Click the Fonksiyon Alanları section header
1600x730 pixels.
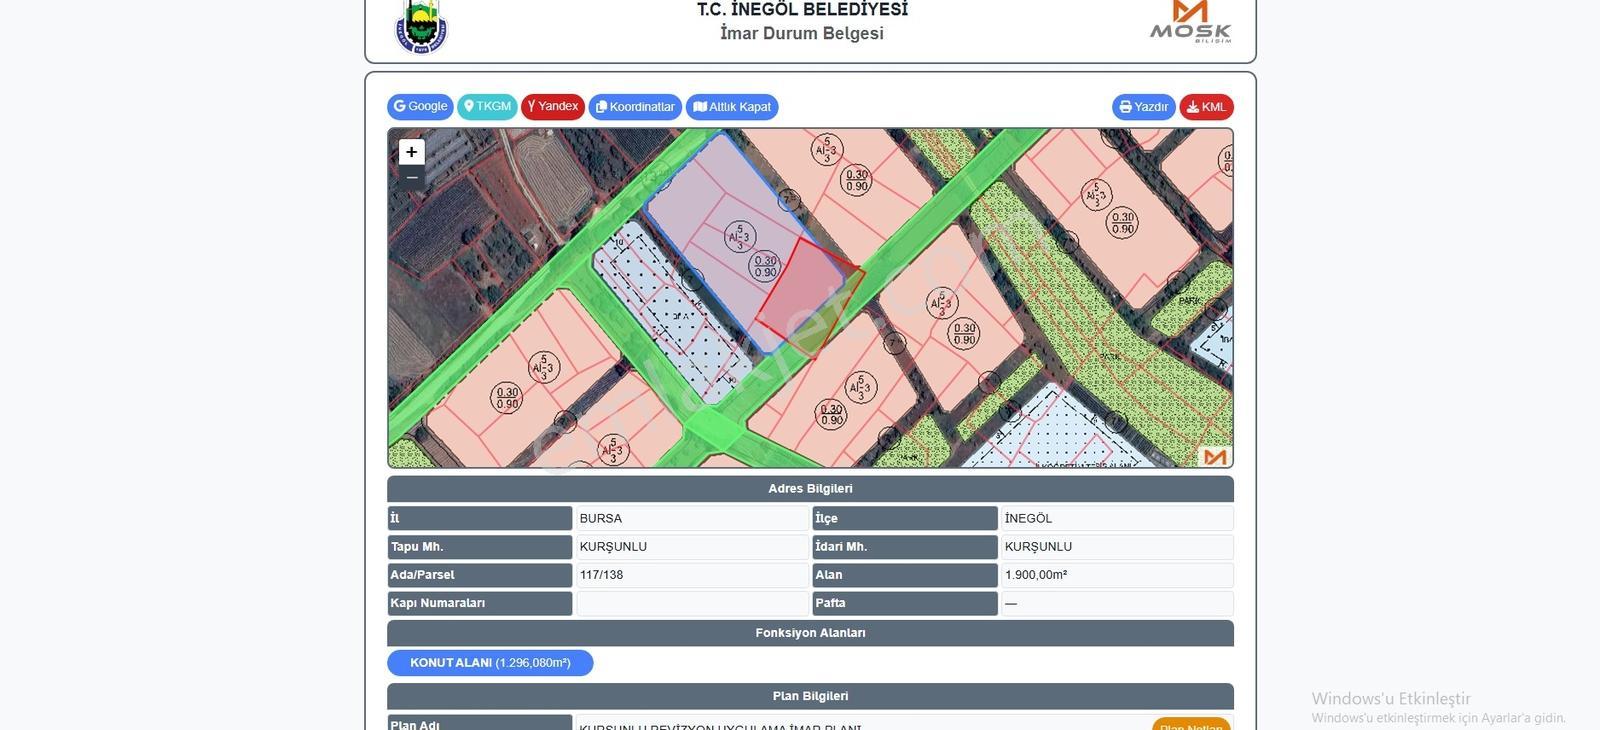coord(810,633)
